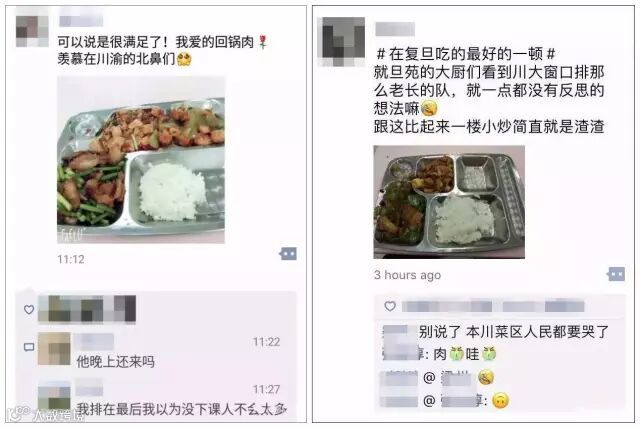The image size is (640, 428).
Task: Tap the comment icon beside the 11:22 comment
Action: pyautogui.click(x=29, y=347)
